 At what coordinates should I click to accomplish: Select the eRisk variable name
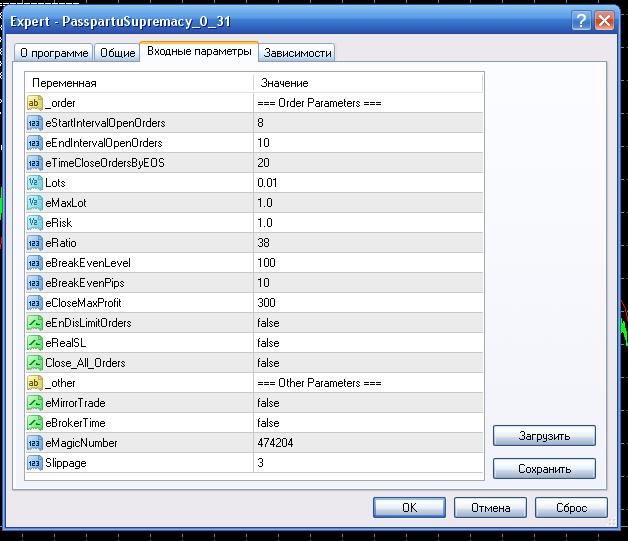pos(58,223)
